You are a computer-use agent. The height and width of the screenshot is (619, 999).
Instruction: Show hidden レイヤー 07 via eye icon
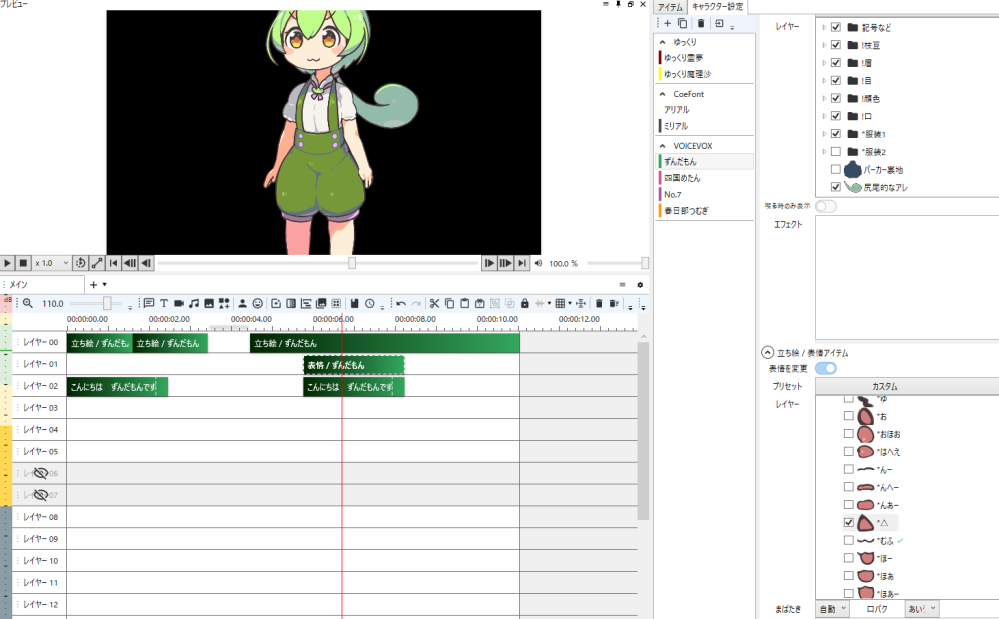click(40, 495)
